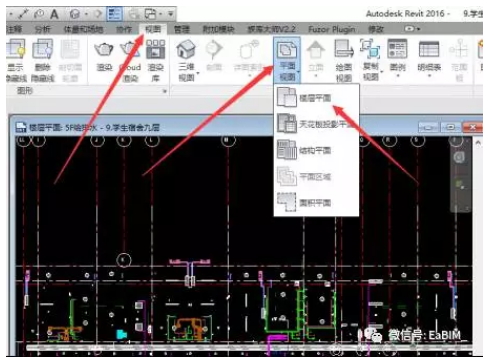Toggle Thin Lines in the quick access toolbar

coord(114,14)
